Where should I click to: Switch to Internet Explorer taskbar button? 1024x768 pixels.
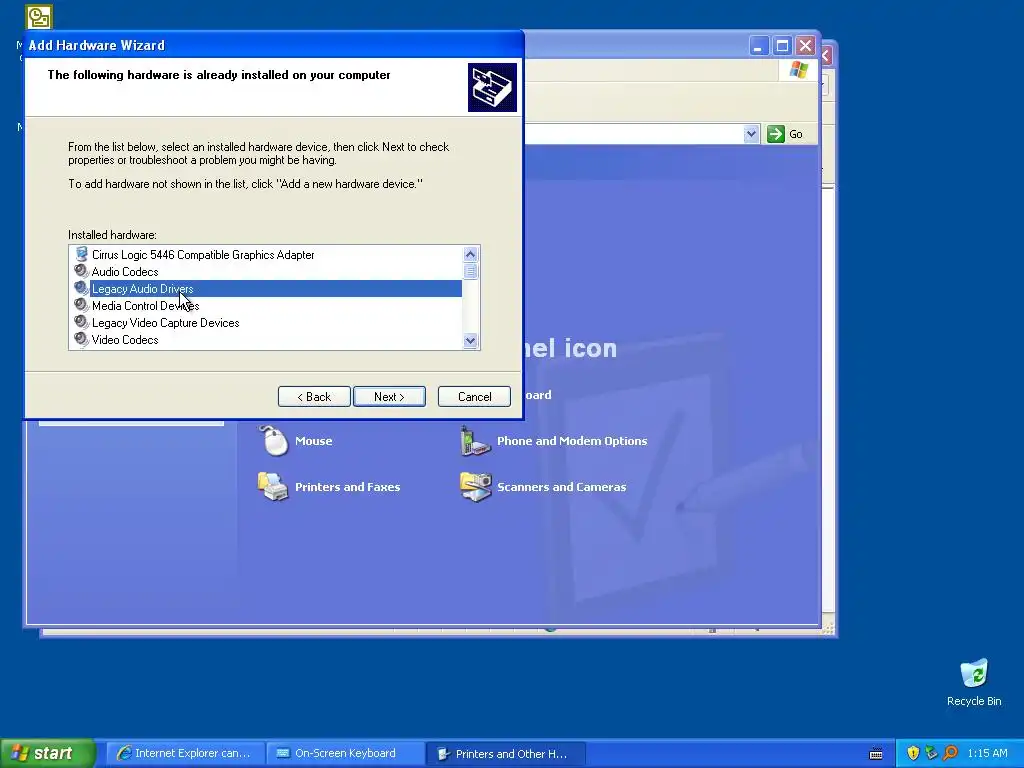pos(186,754)
